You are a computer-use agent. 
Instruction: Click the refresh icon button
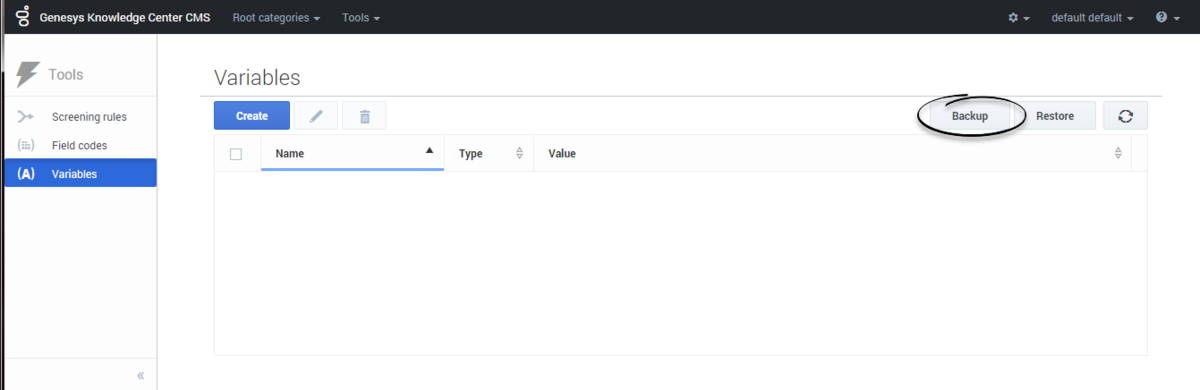coord(1125,116)
